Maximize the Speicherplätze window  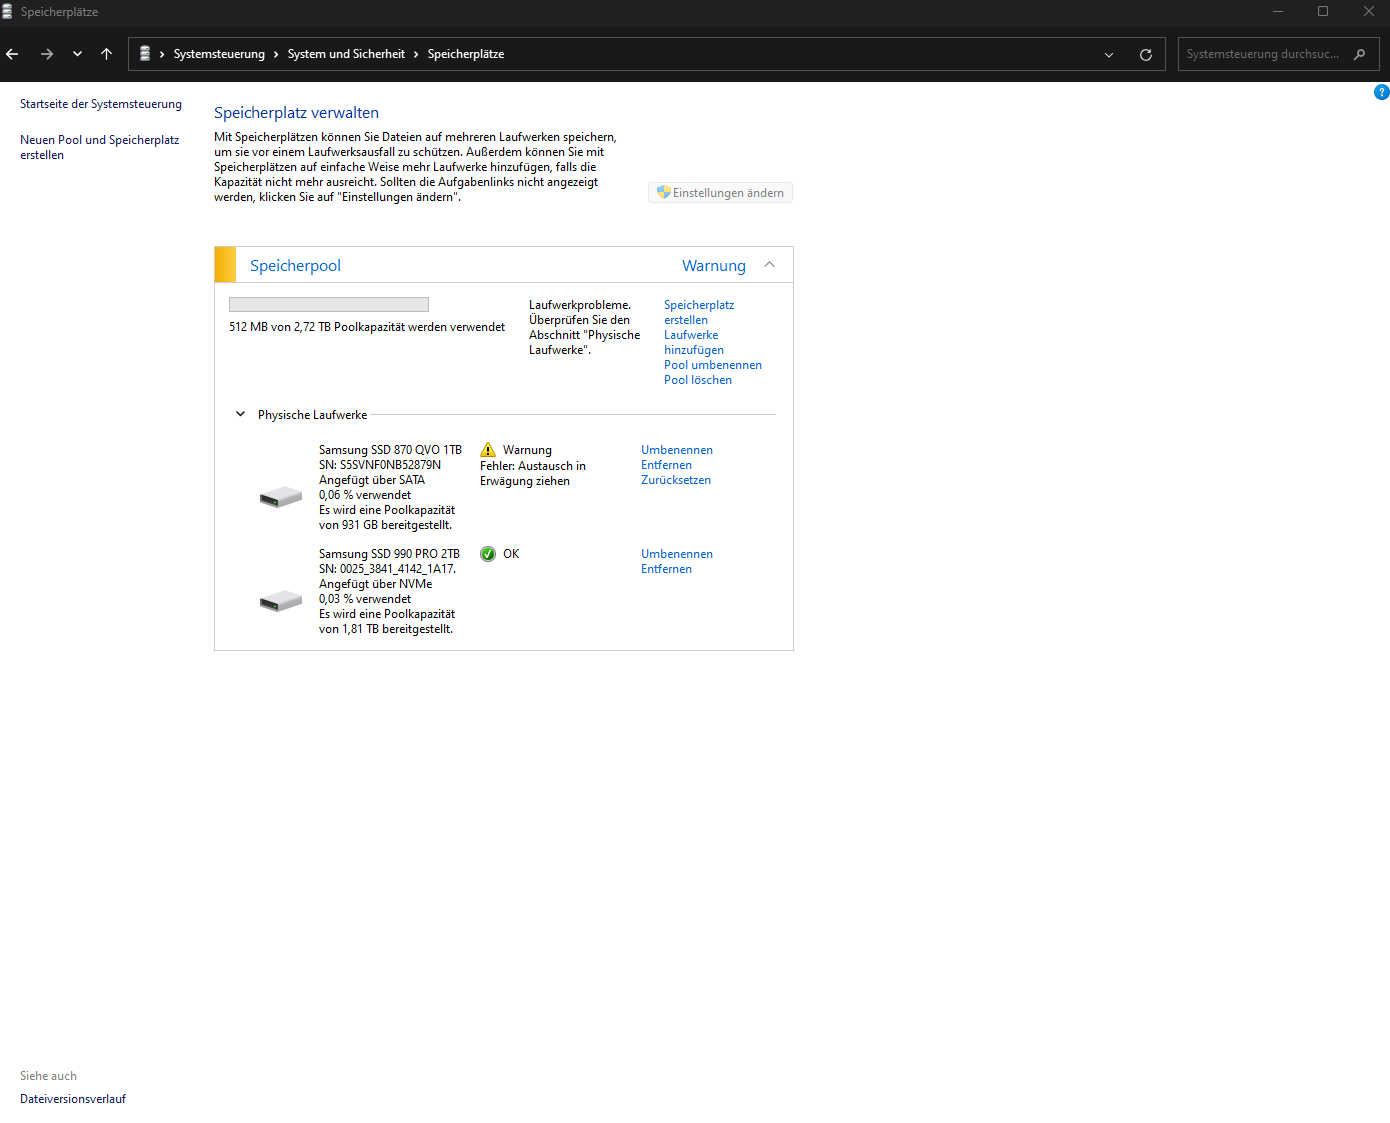tap(1323, 12)
